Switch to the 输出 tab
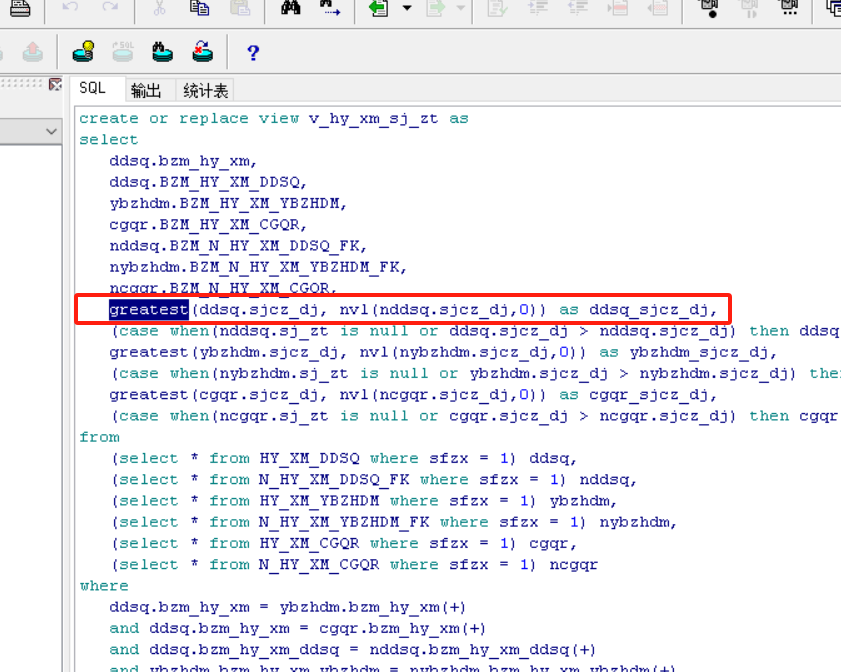The width and height of the screenshot is (841, 672). pos(146,91)
